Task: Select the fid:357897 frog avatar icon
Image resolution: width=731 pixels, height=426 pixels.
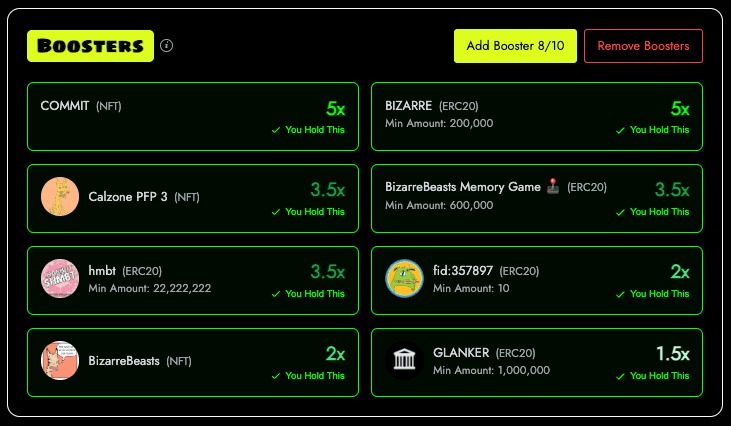Action: click(404, 279)
